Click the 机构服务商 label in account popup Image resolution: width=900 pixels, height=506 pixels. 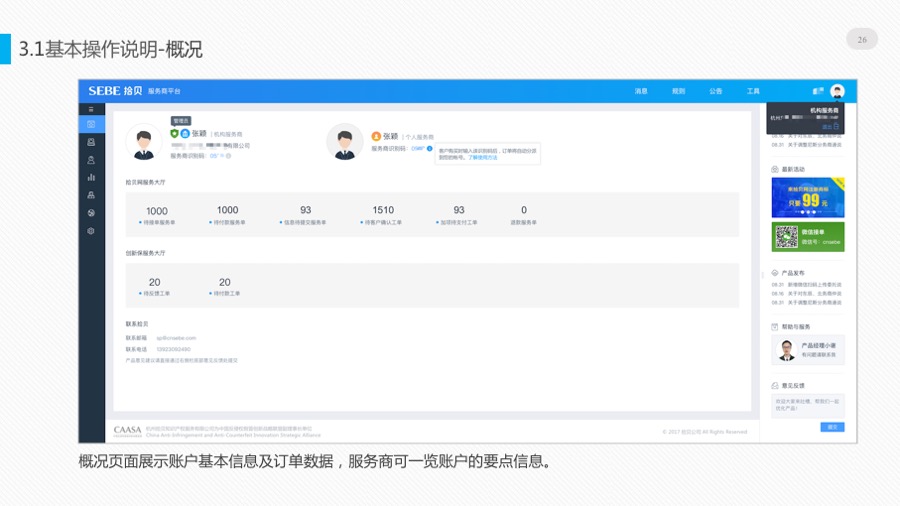tap(824, 110)
